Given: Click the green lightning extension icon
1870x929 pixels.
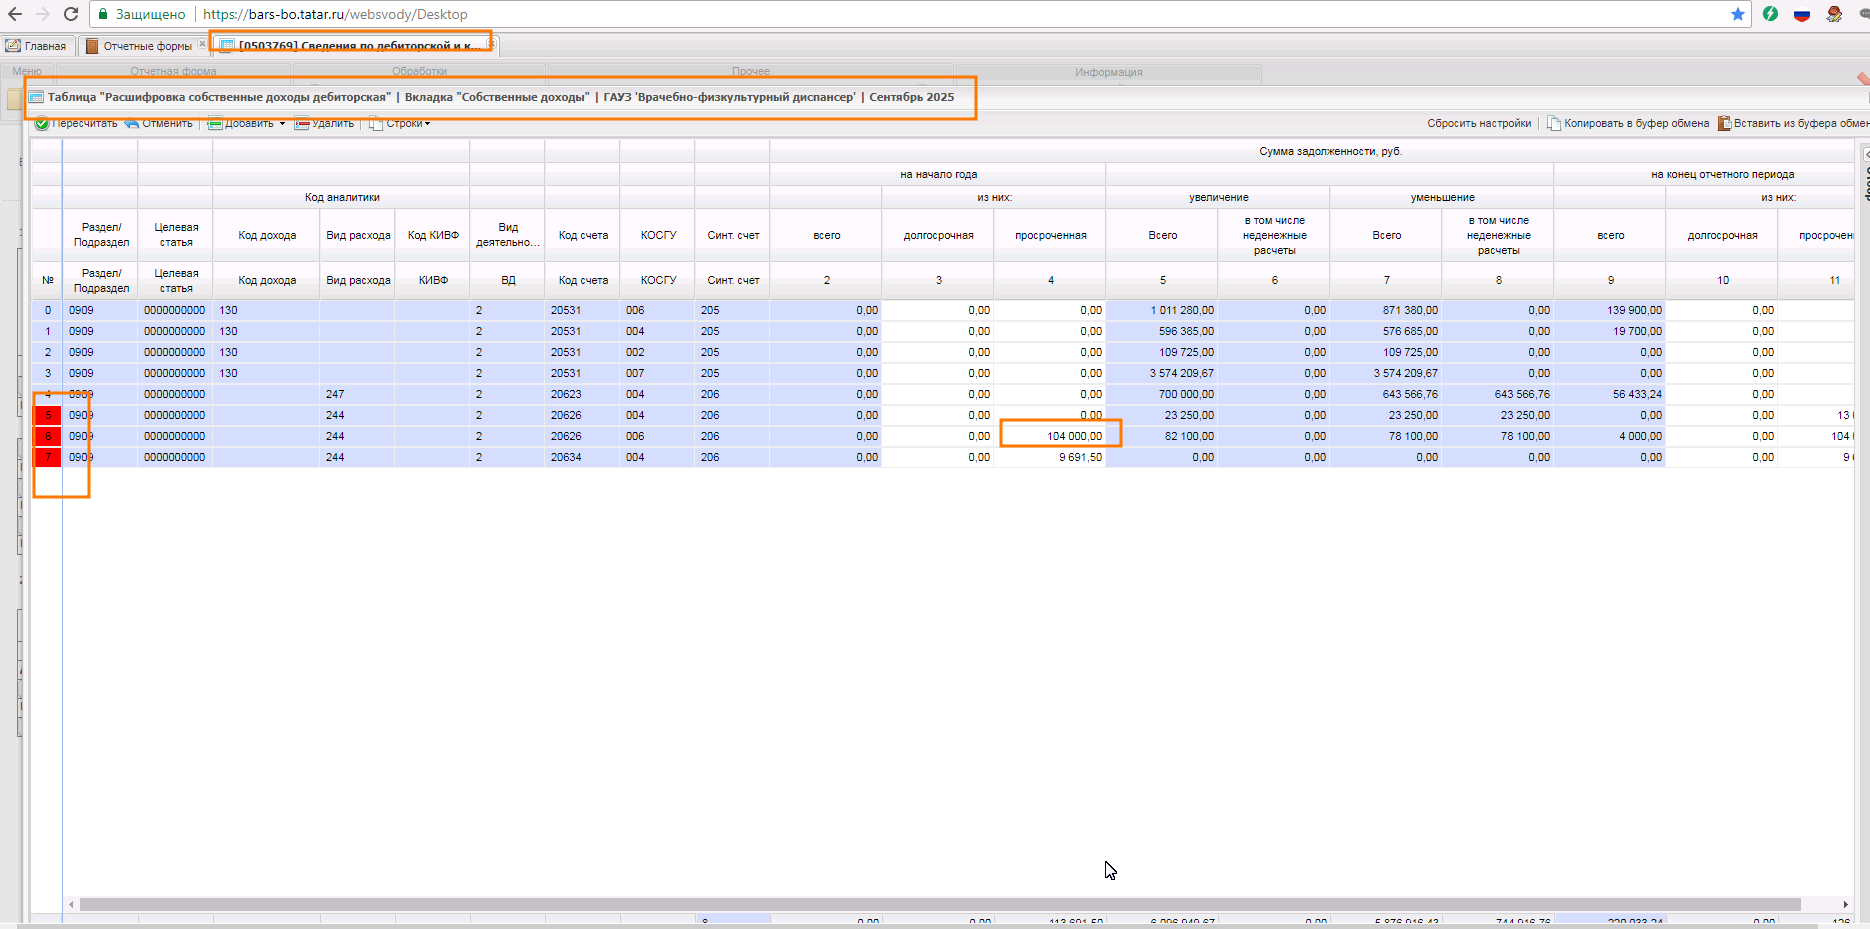Looking at the screenshot, I should point(1770,14).
